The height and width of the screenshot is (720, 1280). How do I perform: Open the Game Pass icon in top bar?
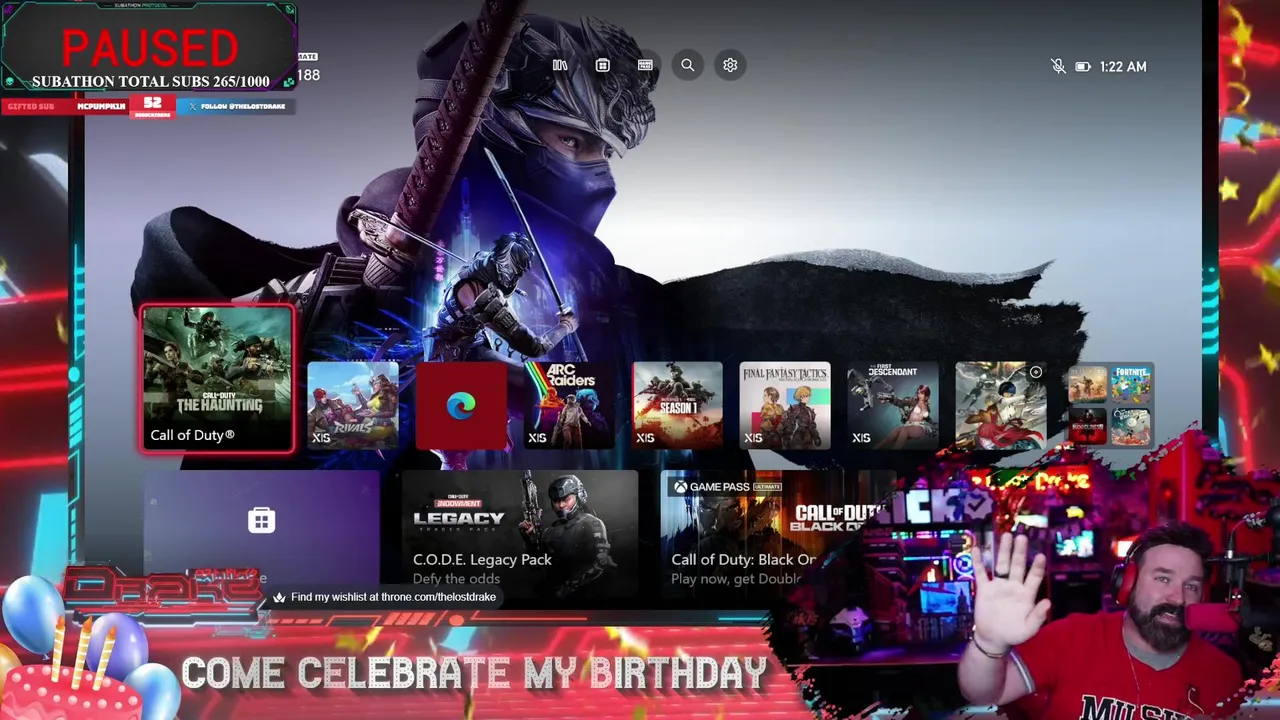[645, 65]
